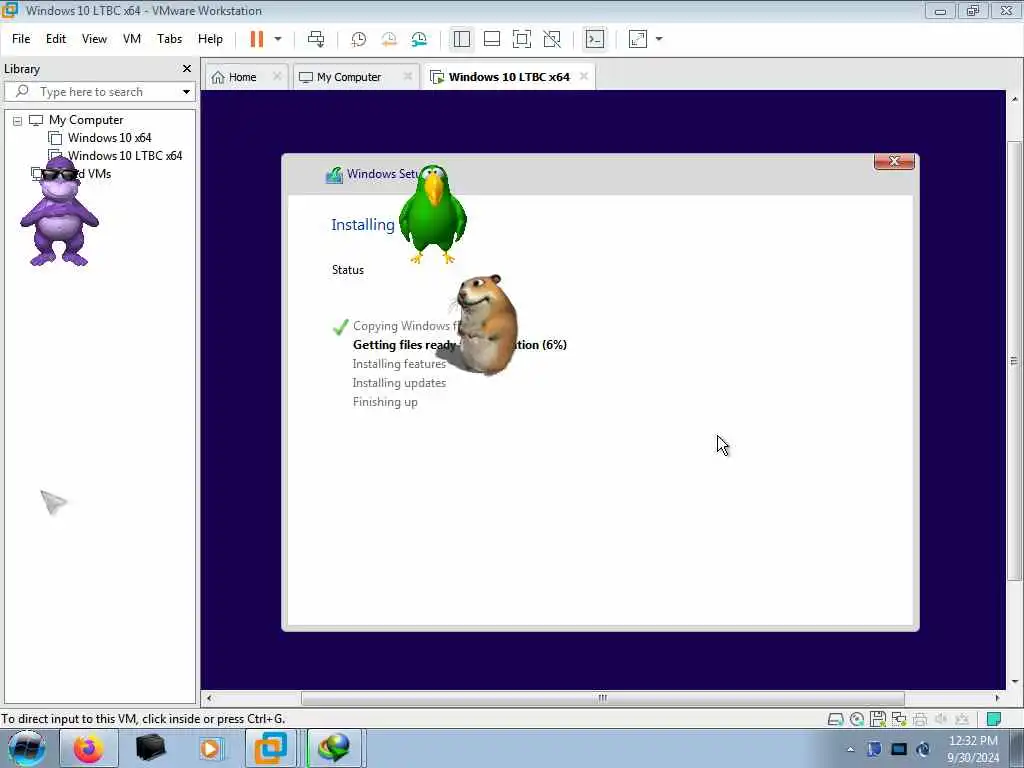Close the My Computer tab
The width and height of the screenshot is (1024, 768).
[x=408, y=76]
